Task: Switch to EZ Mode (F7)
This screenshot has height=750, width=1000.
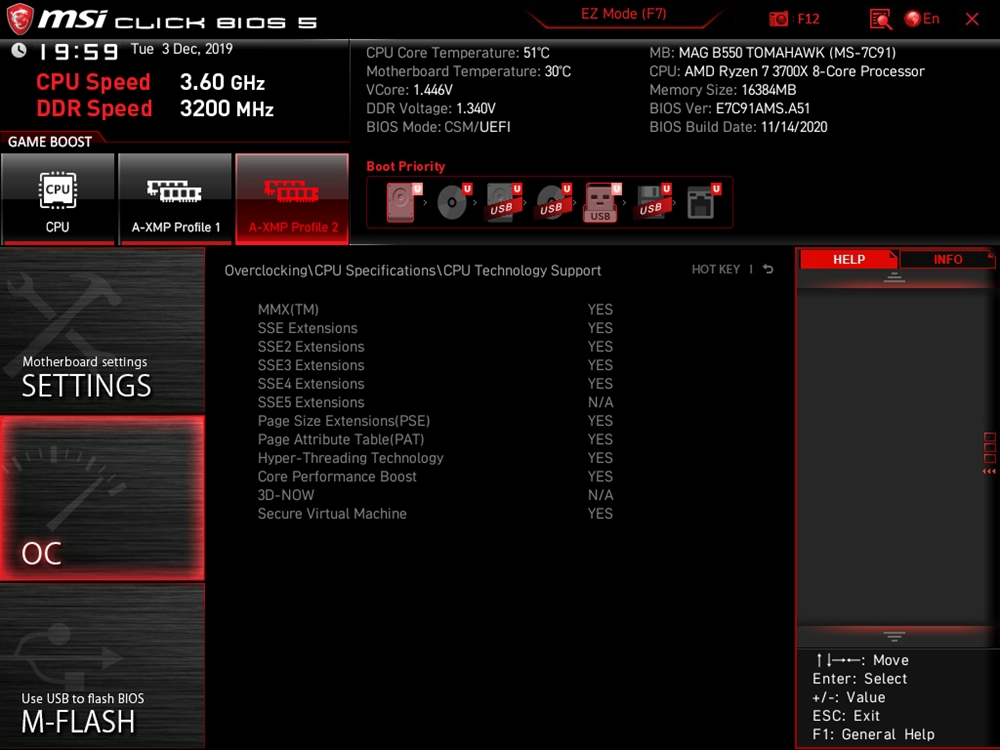Action: [x=623, y=14]
